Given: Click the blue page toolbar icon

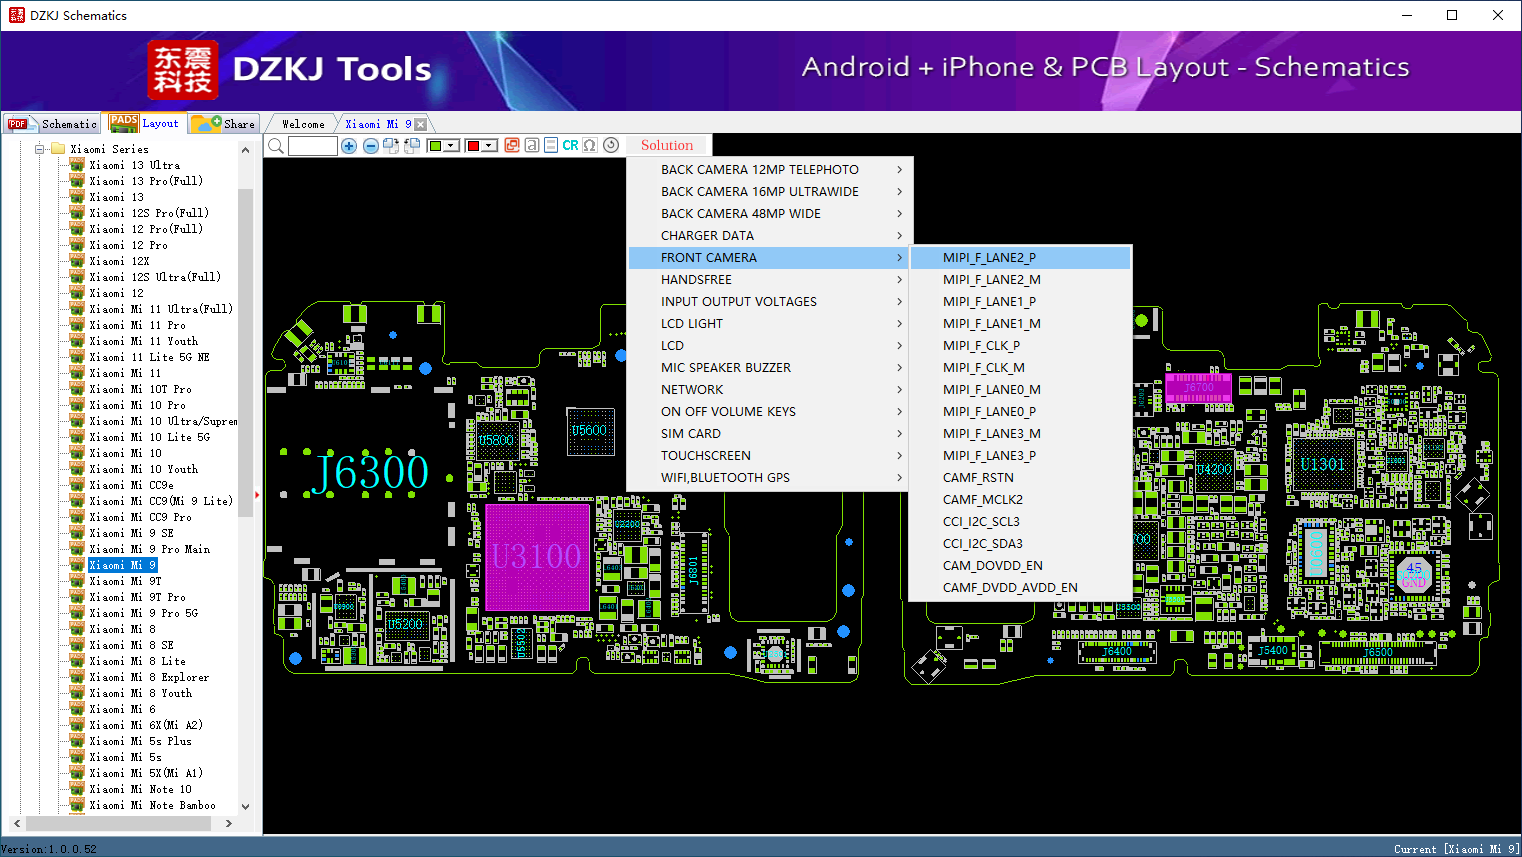Looking at the screenshot, I should point(551,145).
